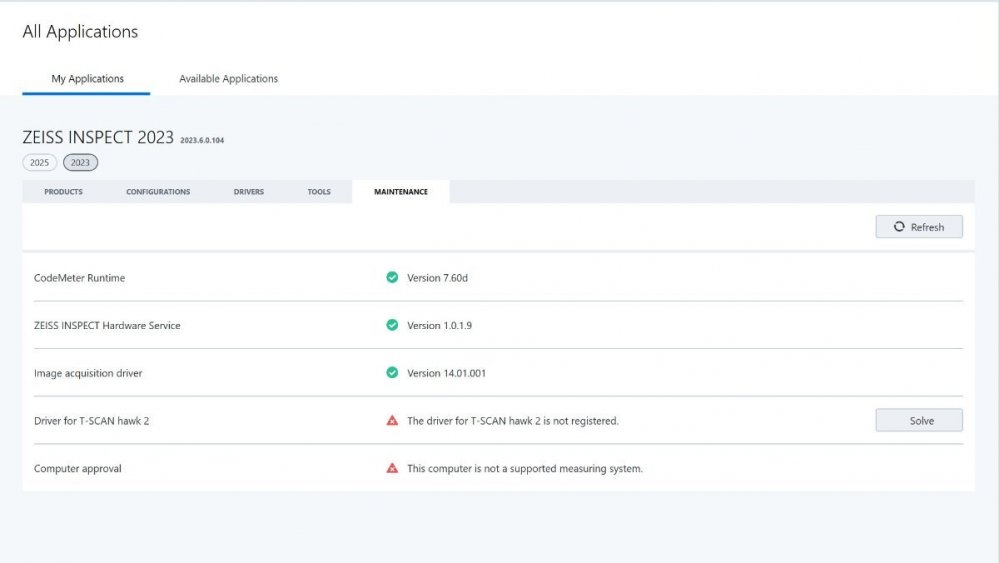Select the Maintenance tab
This screenshot has height=563, width=999.
click(x=401, y=192)
